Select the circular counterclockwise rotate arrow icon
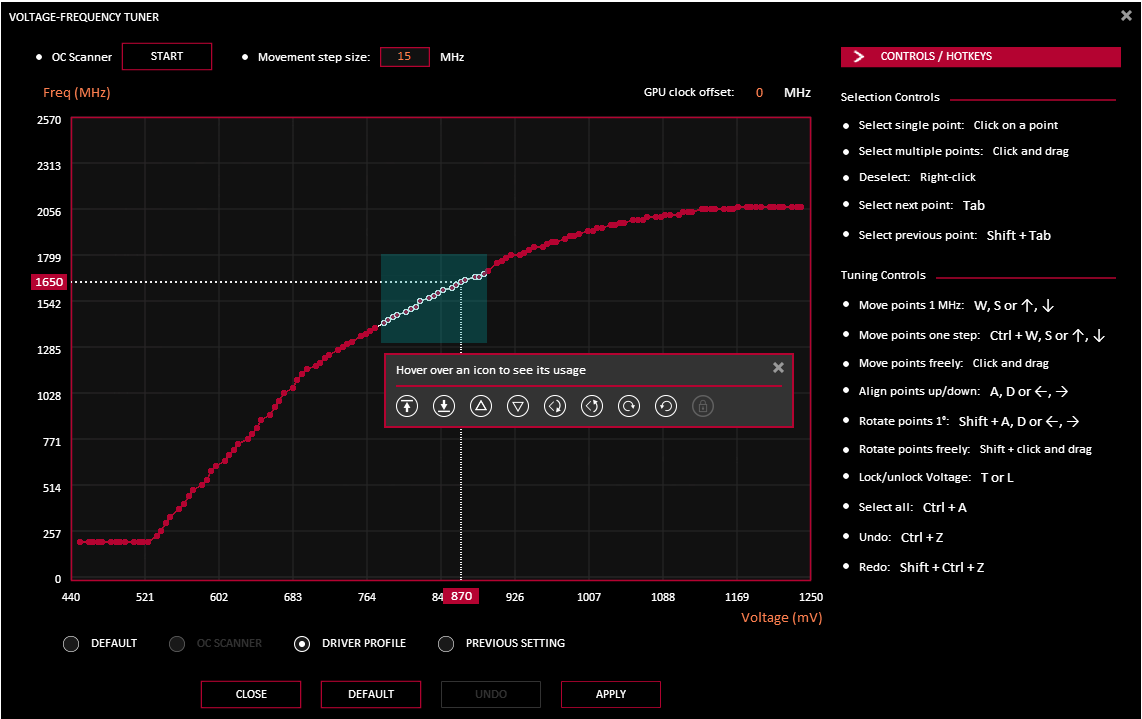 click(x=666, y=406)
